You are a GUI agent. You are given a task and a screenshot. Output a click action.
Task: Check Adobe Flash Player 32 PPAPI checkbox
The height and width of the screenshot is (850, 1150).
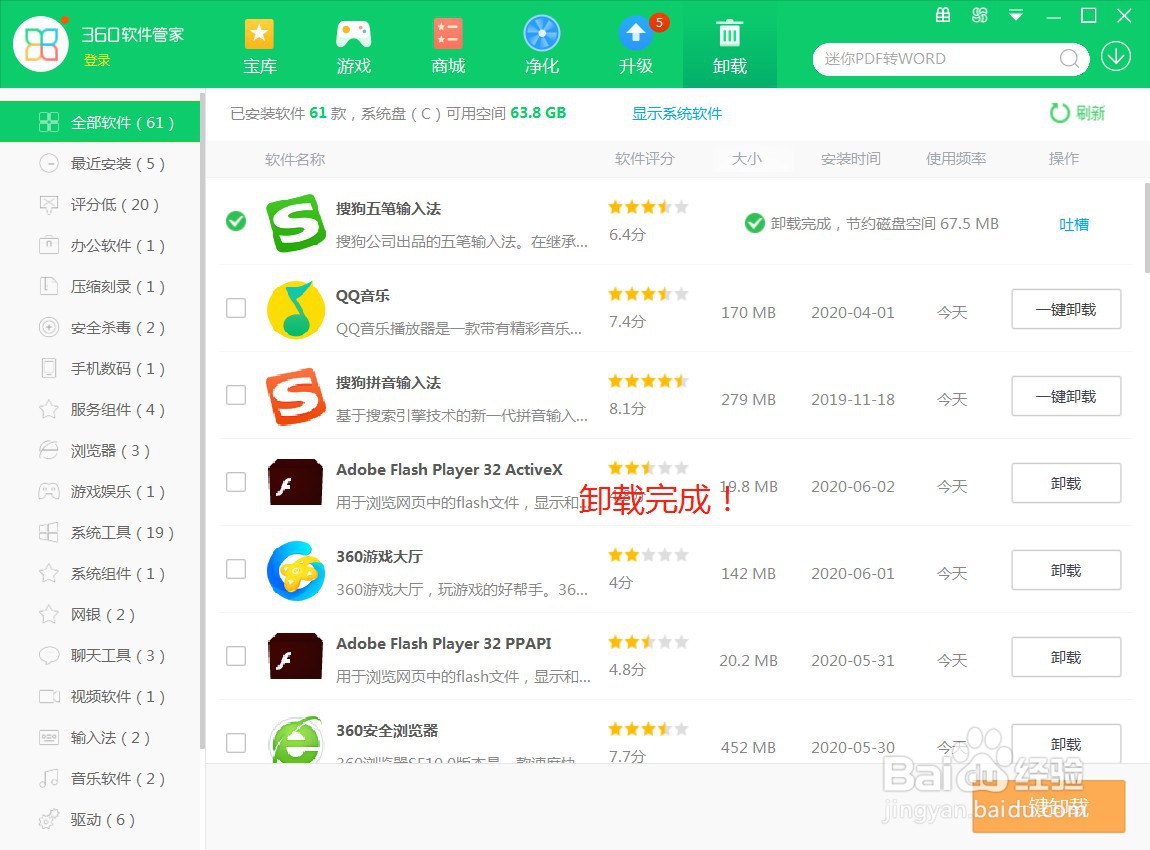pyautogui.click(x=236, y=656)
